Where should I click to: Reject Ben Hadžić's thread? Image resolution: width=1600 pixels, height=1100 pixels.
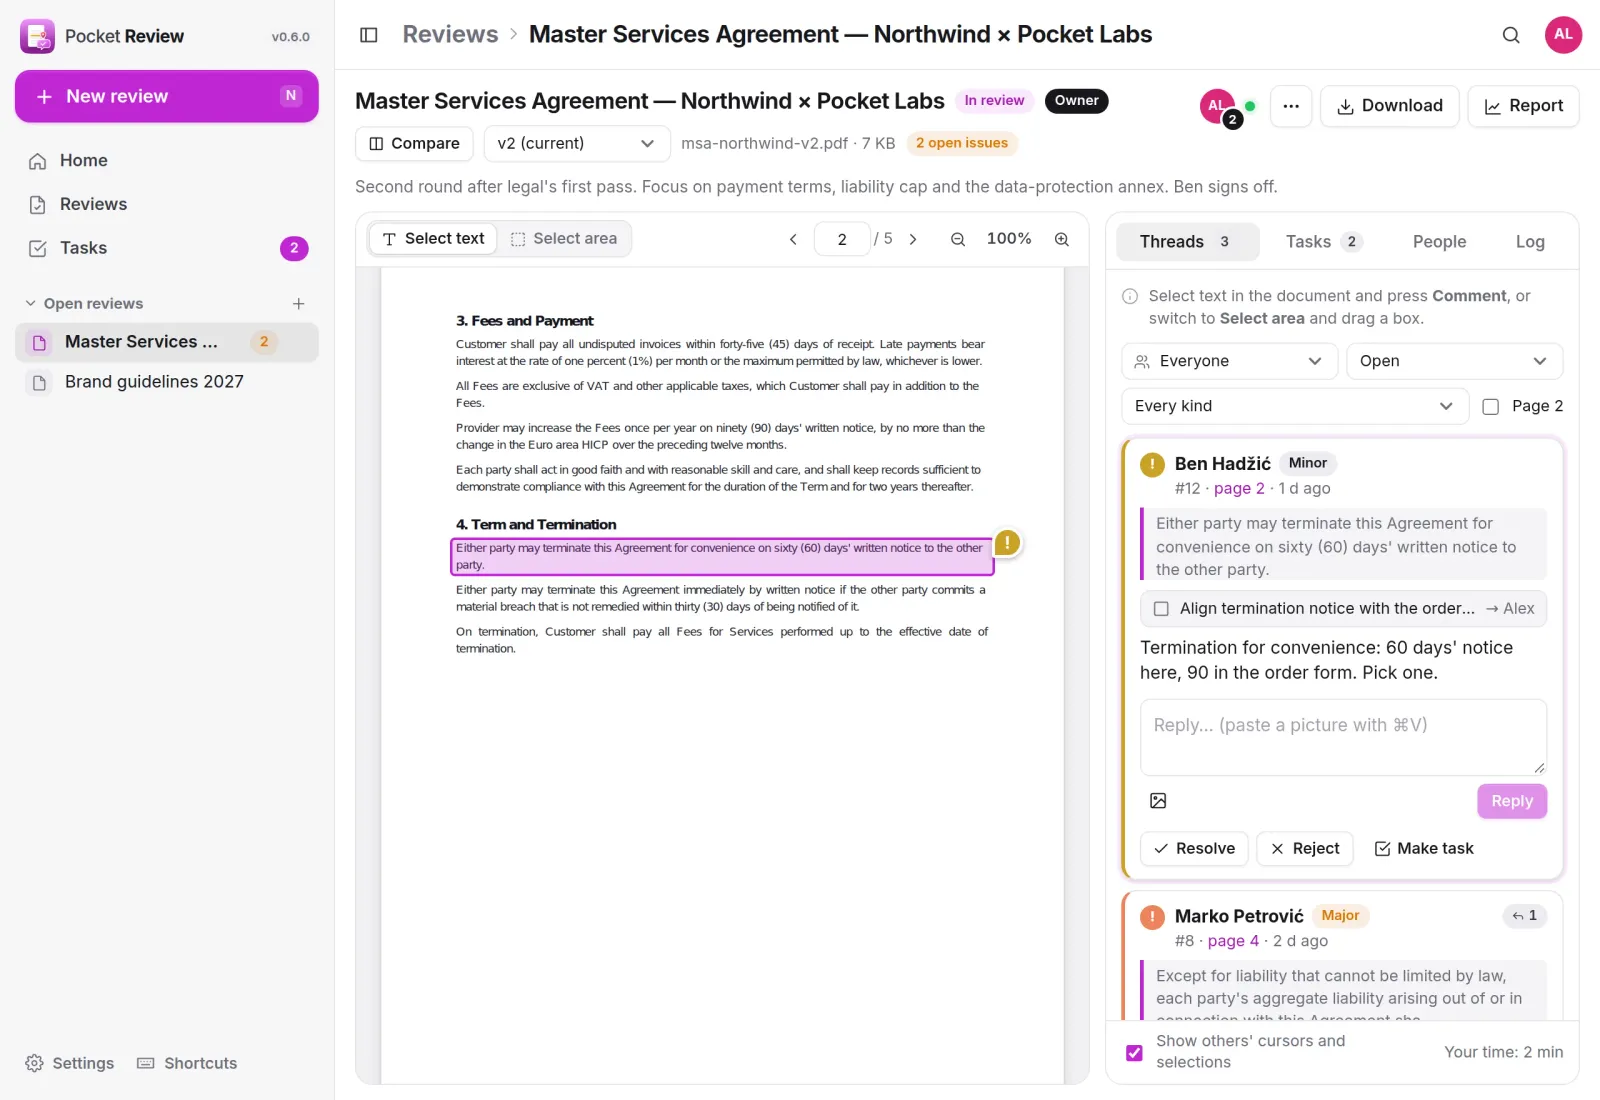click(1305, 849)
